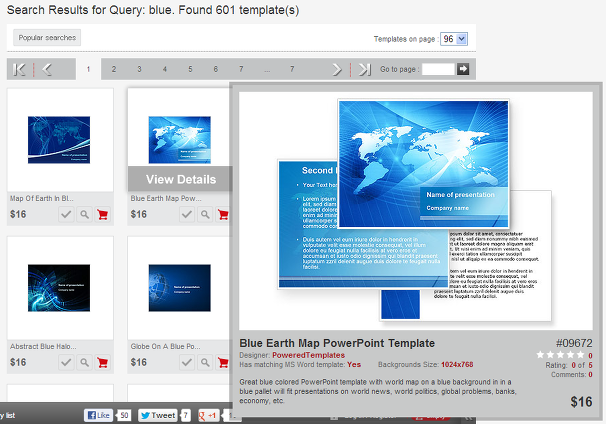Jump to last results page
Screen dimensions: 606x424
click(364, 70)
